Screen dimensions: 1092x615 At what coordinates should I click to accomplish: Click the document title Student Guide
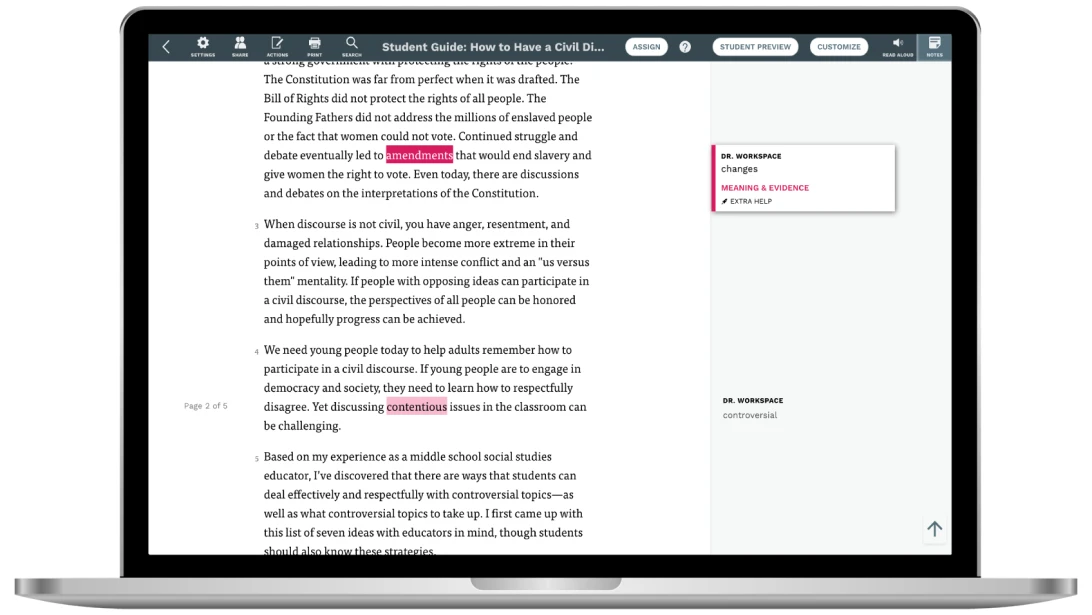pos(493,47)
